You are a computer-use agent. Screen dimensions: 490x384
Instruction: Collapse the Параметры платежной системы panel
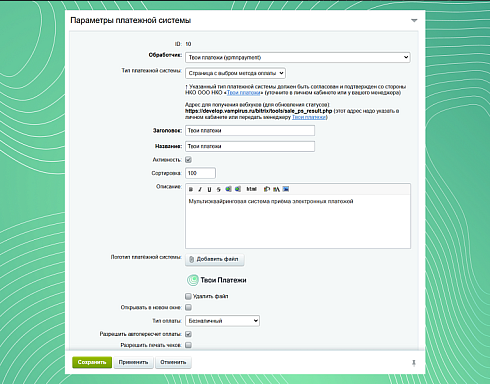414,21
